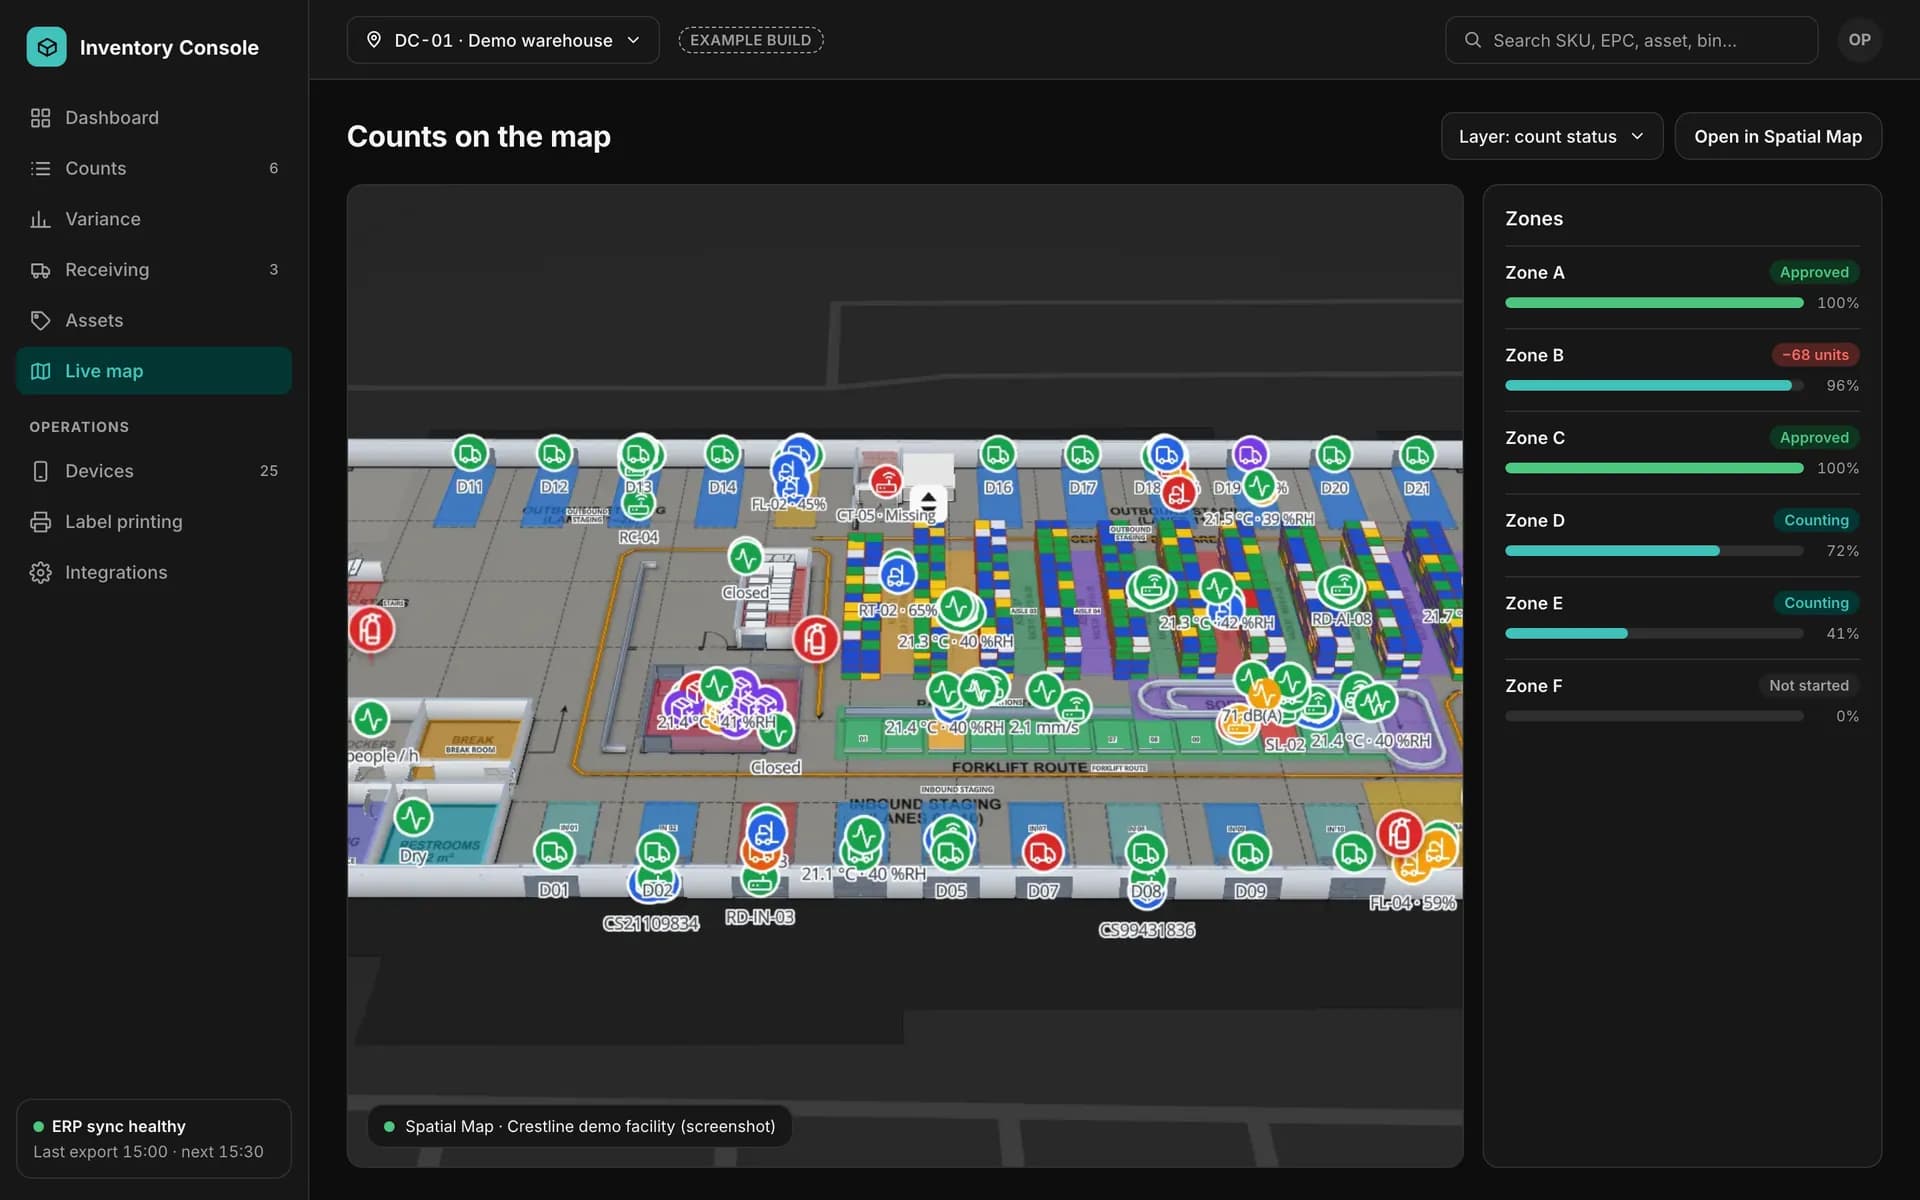
Task: Open the Receiving section
Action: click(x=154, y=270)
